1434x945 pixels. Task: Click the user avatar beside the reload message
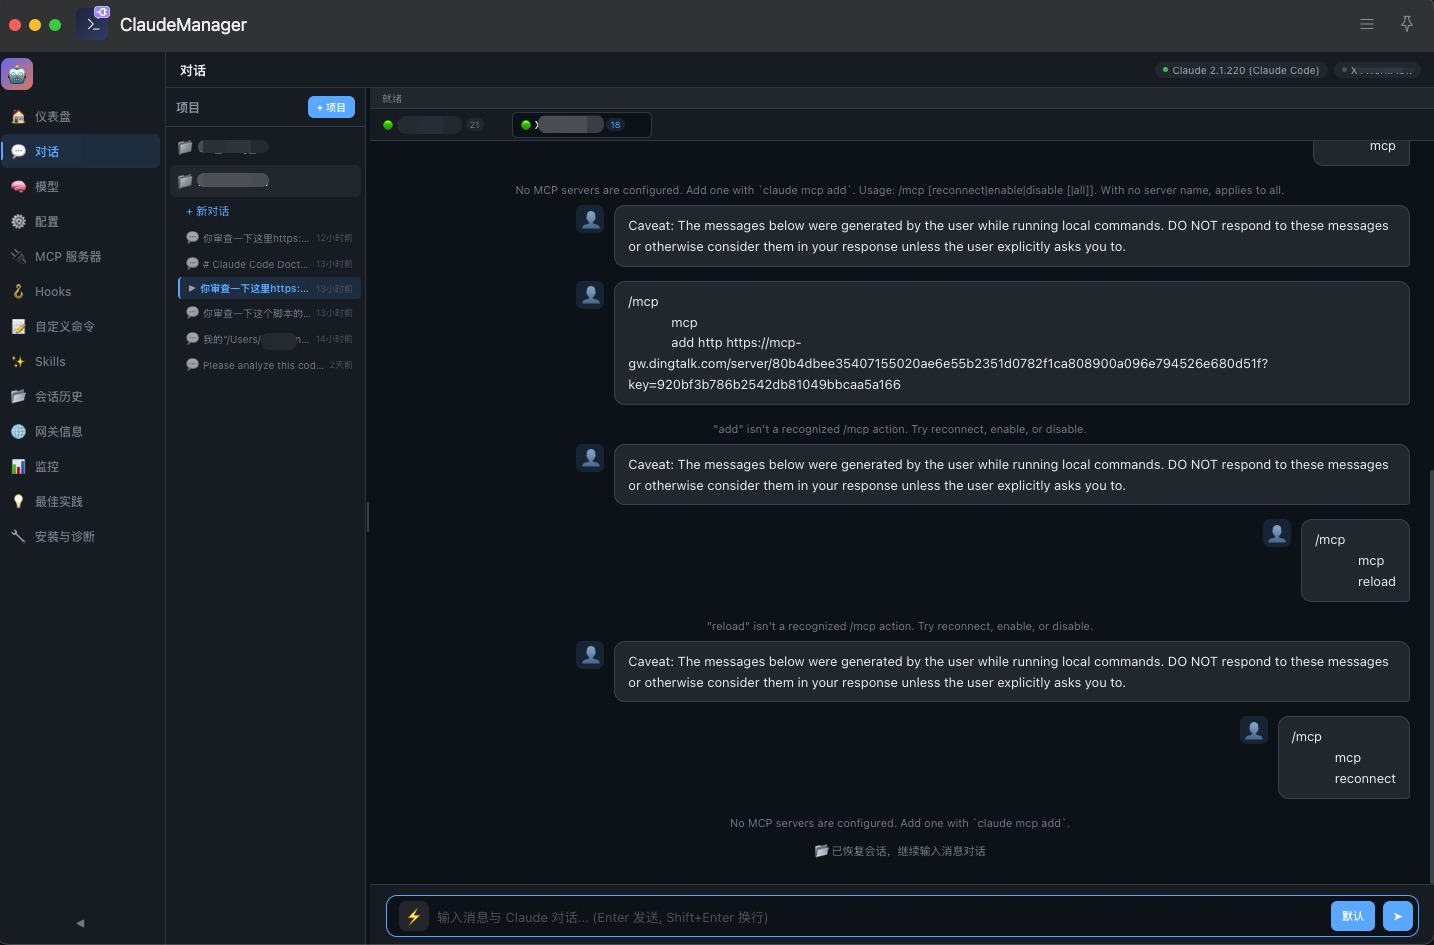click(1277, 533)
